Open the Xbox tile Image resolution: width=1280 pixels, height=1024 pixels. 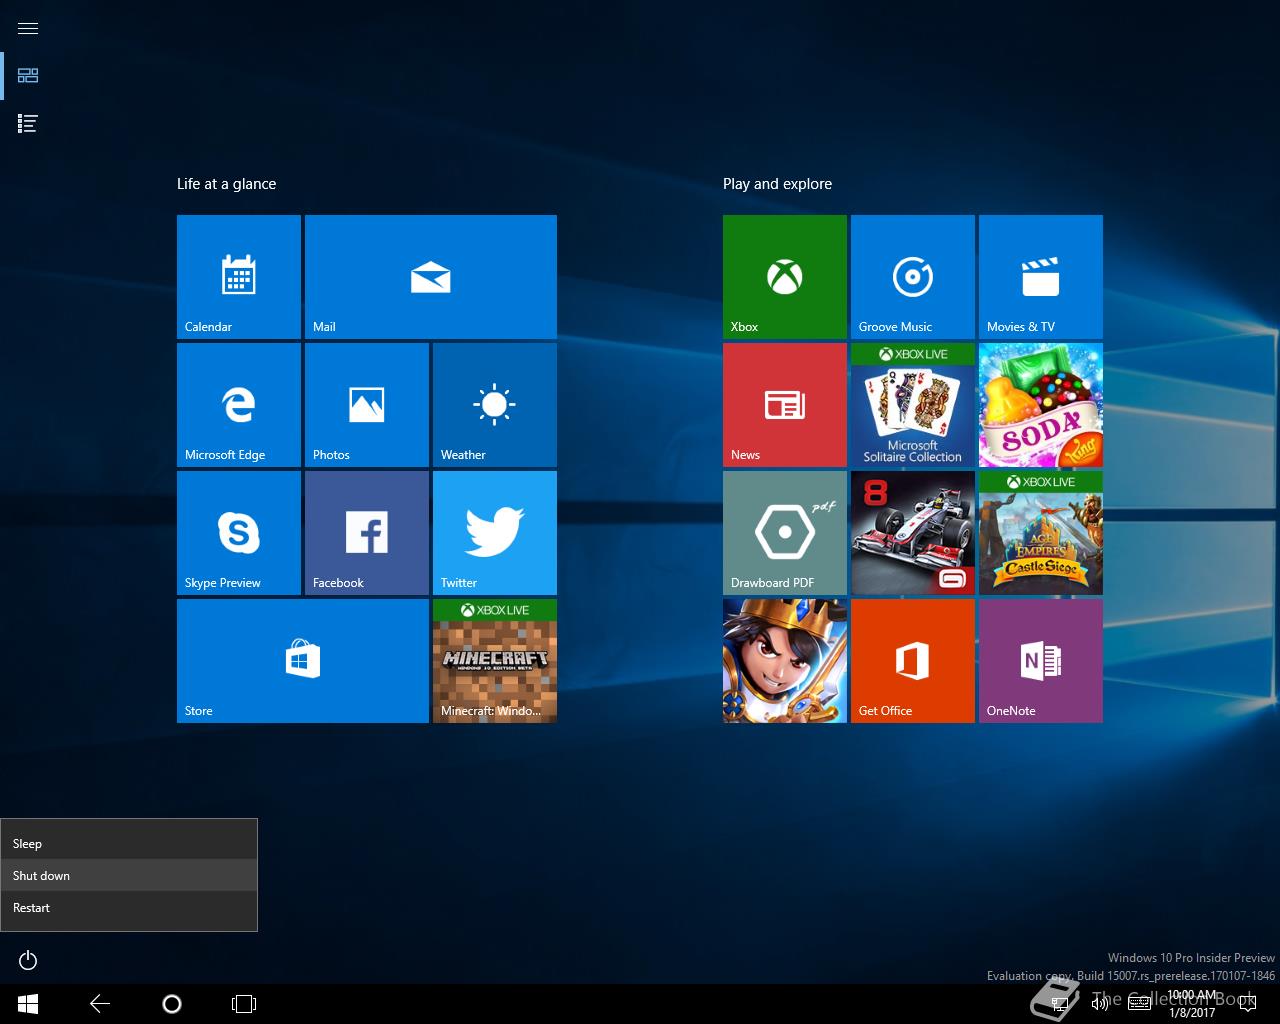785,277
